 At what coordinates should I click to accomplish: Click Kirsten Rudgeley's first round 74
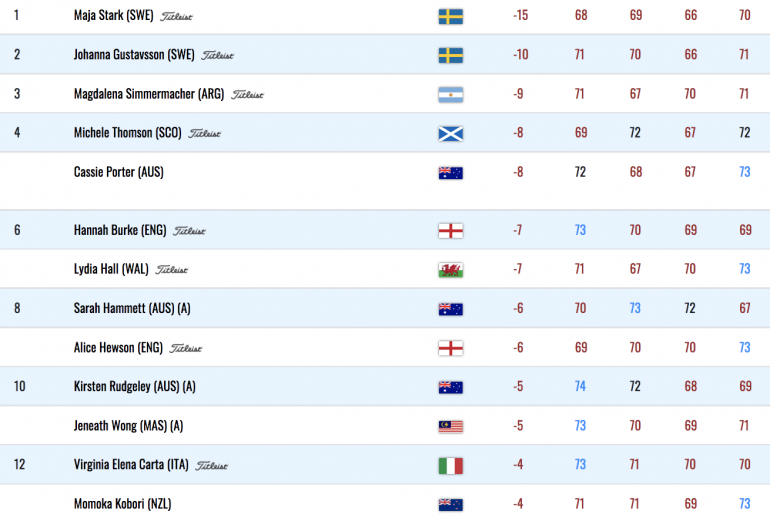580,386
